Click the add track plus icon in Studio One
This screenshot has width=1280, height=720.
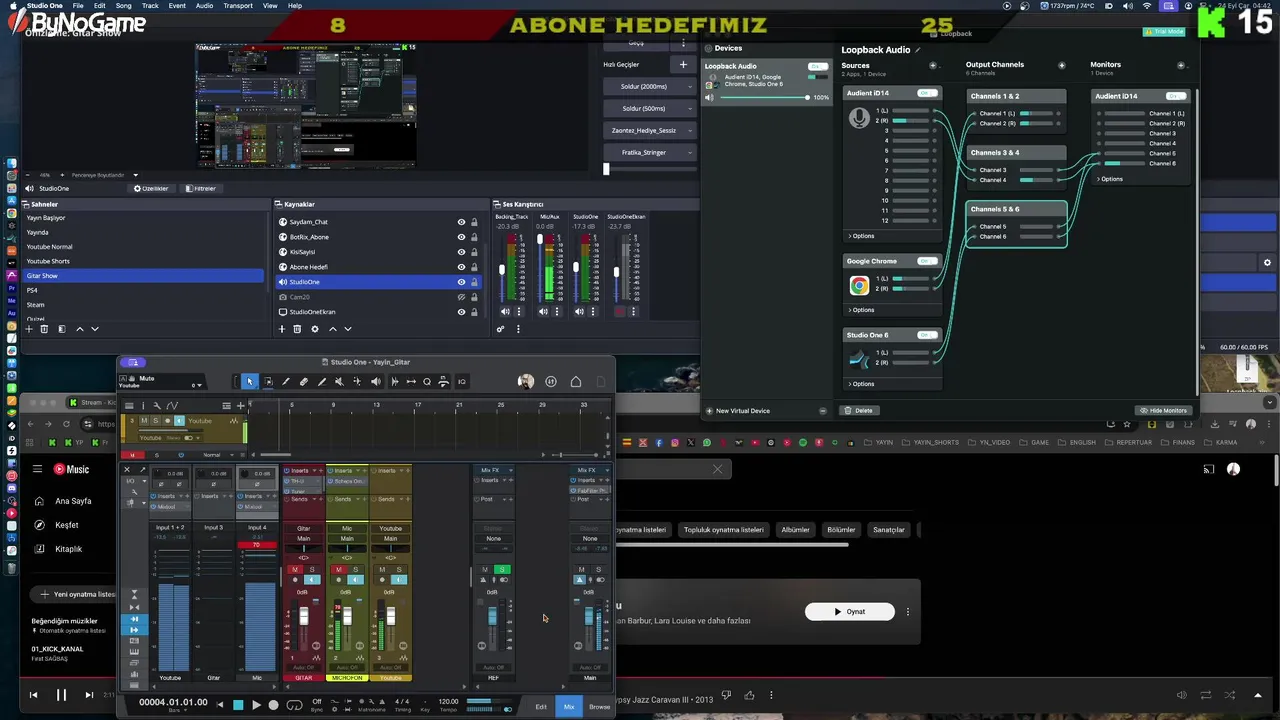240,405
